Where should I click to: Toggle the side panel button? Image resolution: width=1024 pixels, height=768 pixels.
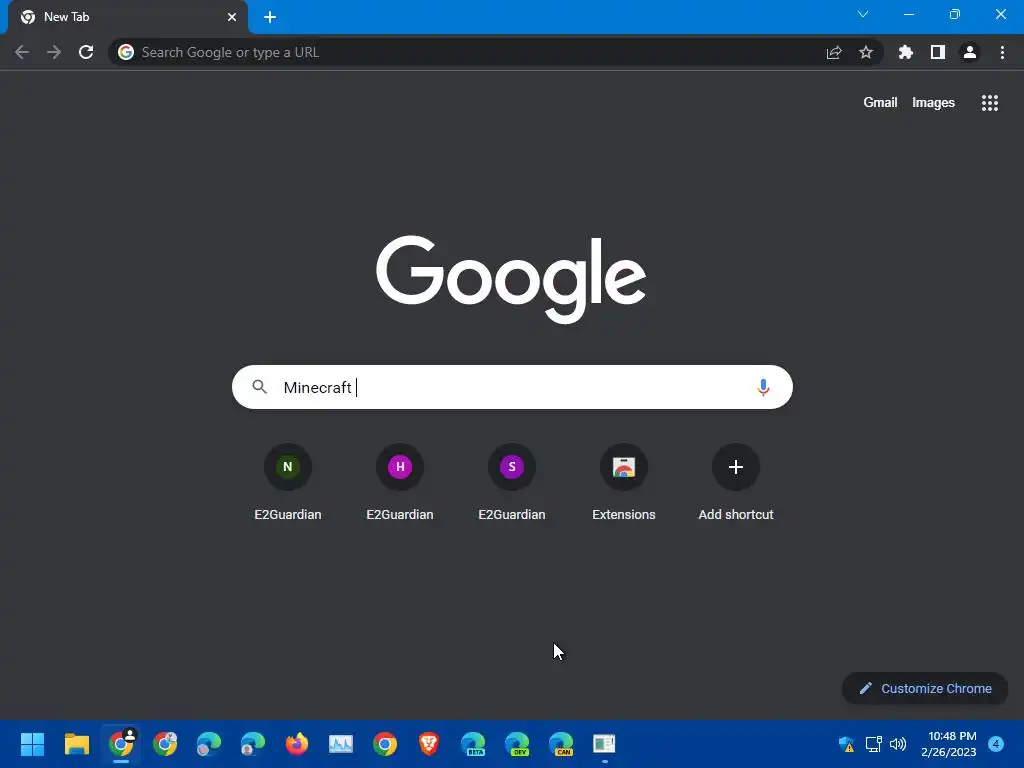(x=938, y=52)
